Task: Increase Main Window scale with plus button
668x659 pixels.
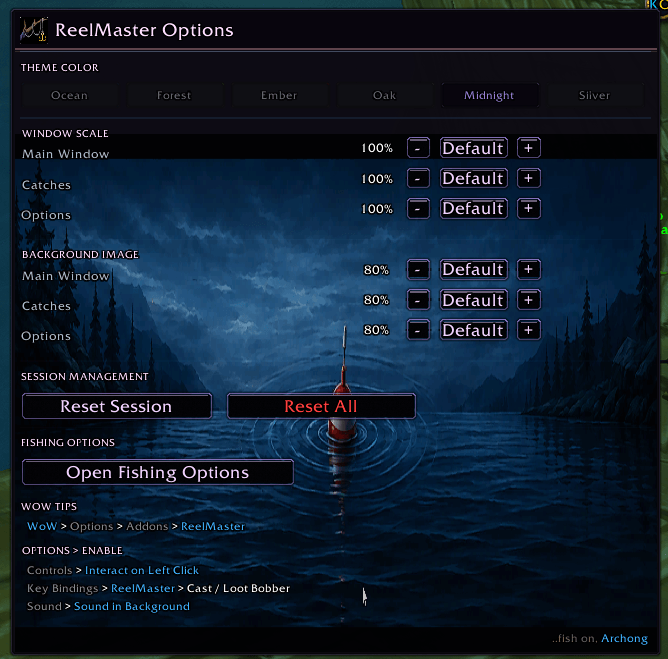Action: pyautogui.click(x=529, y=148)
